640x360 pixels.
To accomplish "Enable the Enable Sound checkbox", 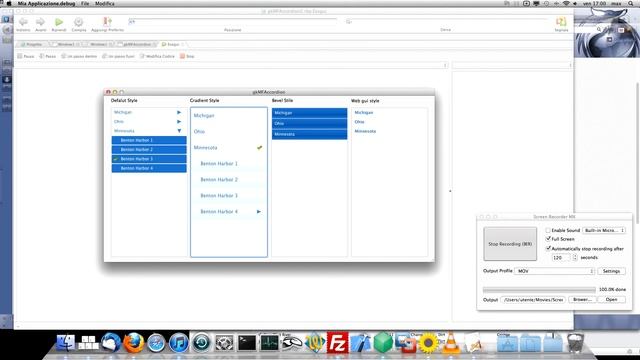I will [548, 230].
